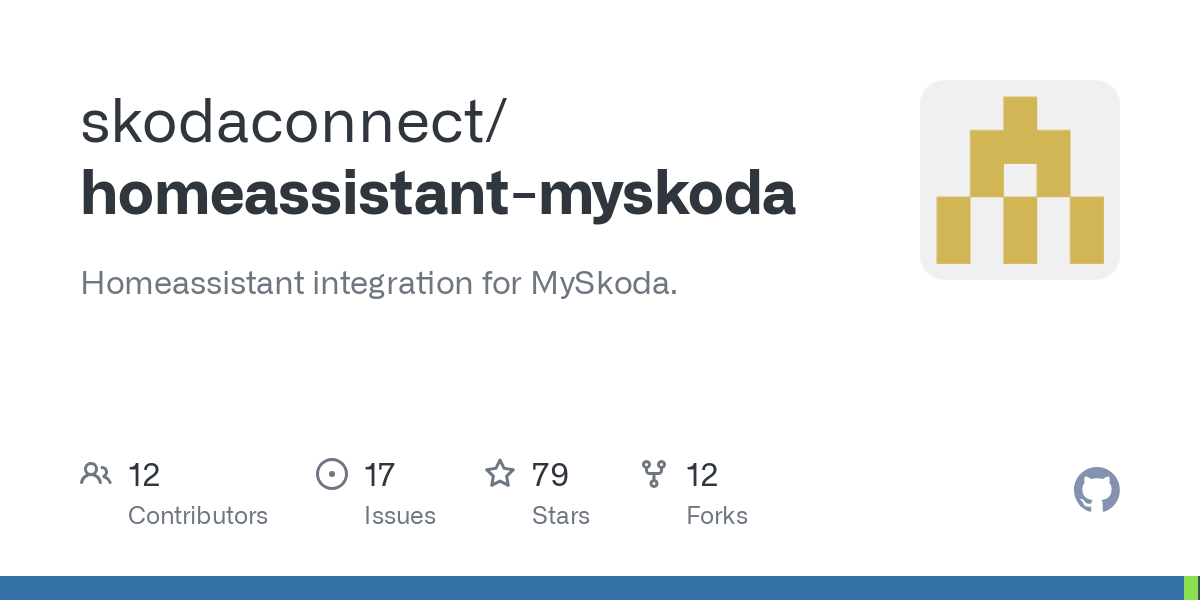Click the forks count of 12
This screenshot has width=1200, height=600.
(x=702, y=474)
